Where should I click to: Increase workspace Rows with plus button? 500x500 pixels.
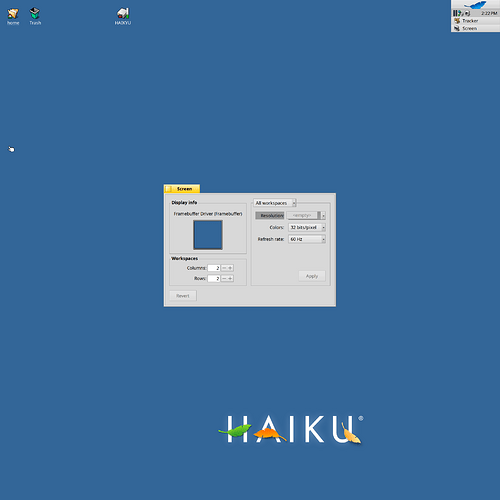click(230, 278)
